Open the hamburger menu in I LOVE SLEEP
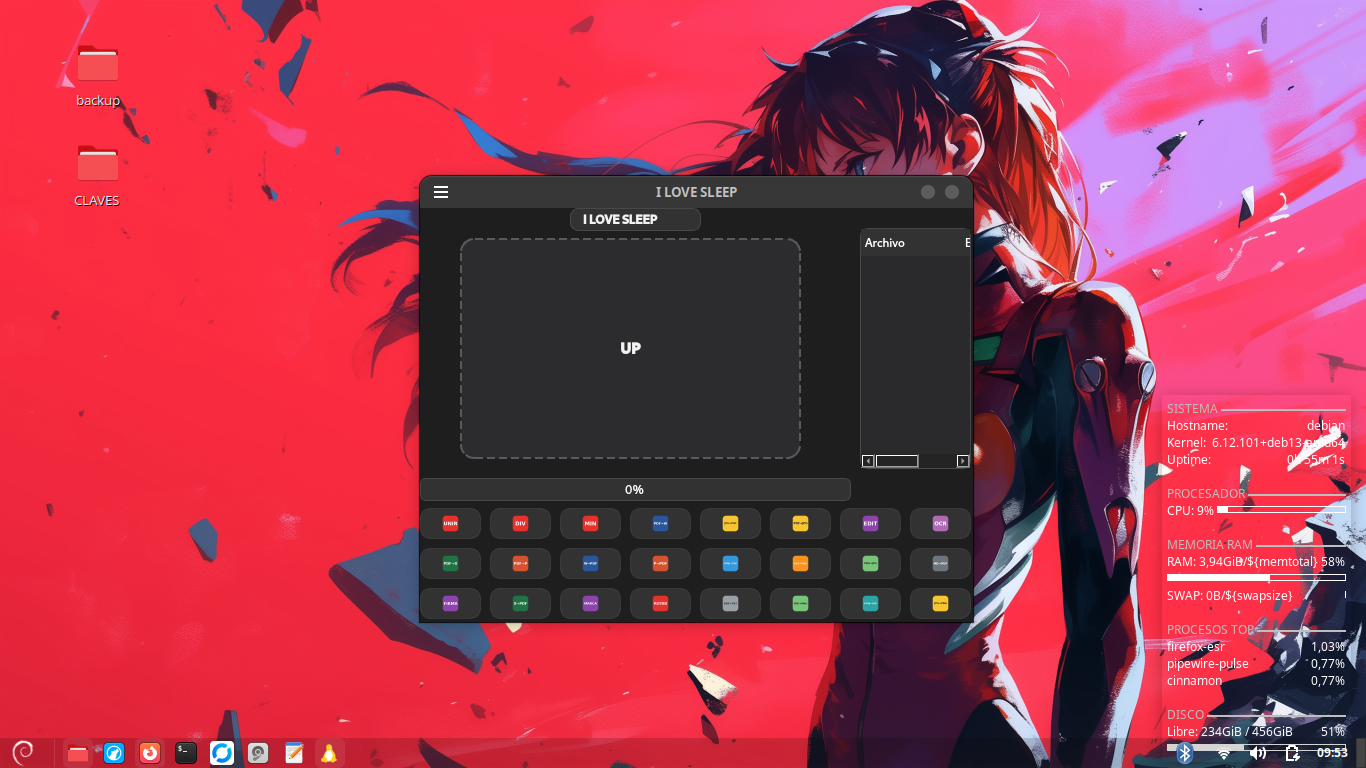 [441, 192]
